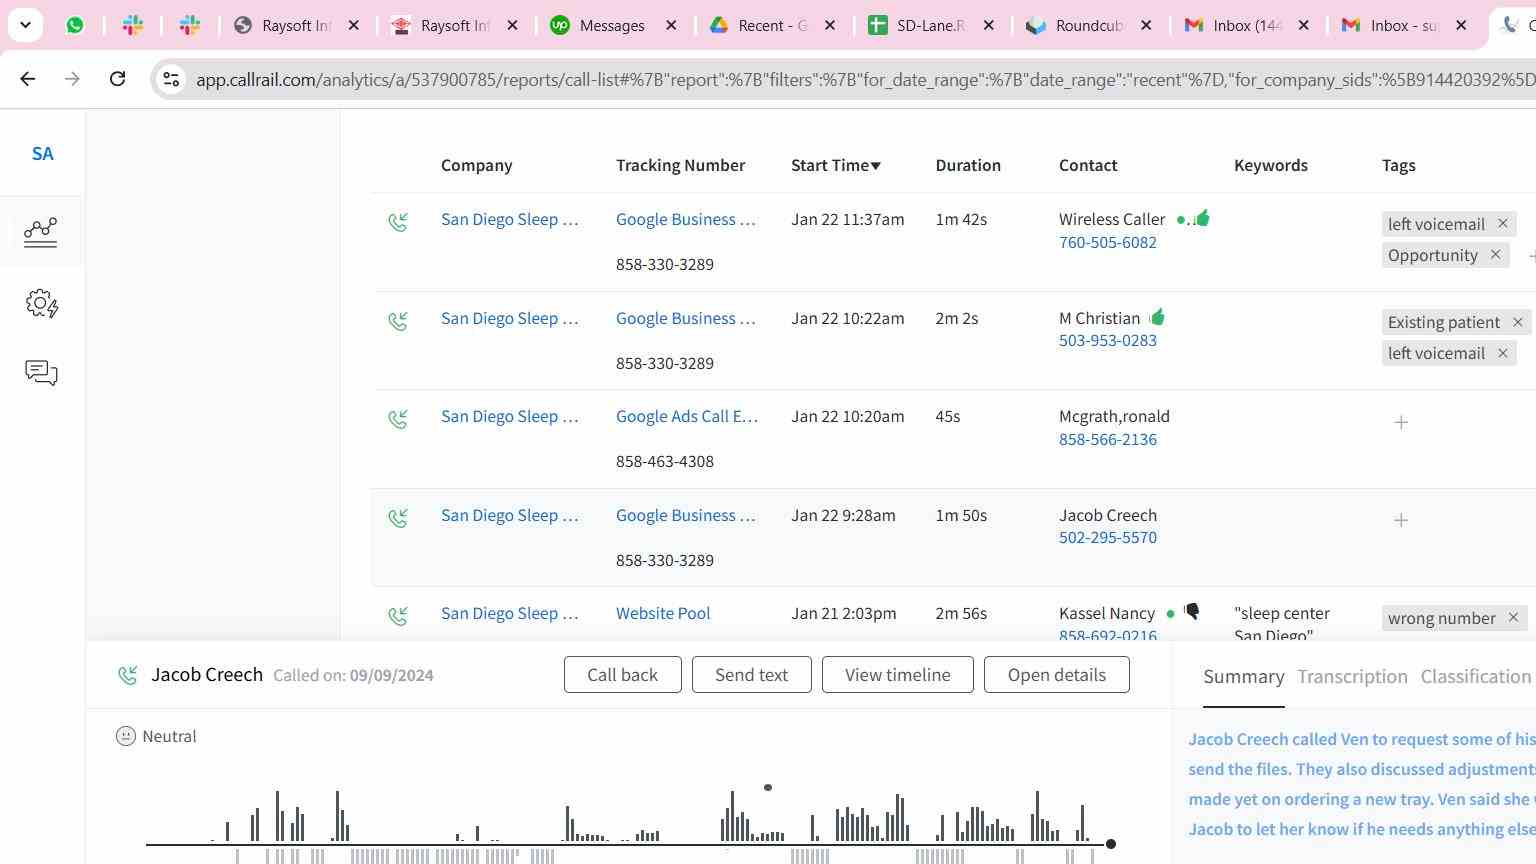Click inbound call icon in Jacob Creech table row
The width and height of the screenshot is (1536, 864).
(x=398, y=518)
